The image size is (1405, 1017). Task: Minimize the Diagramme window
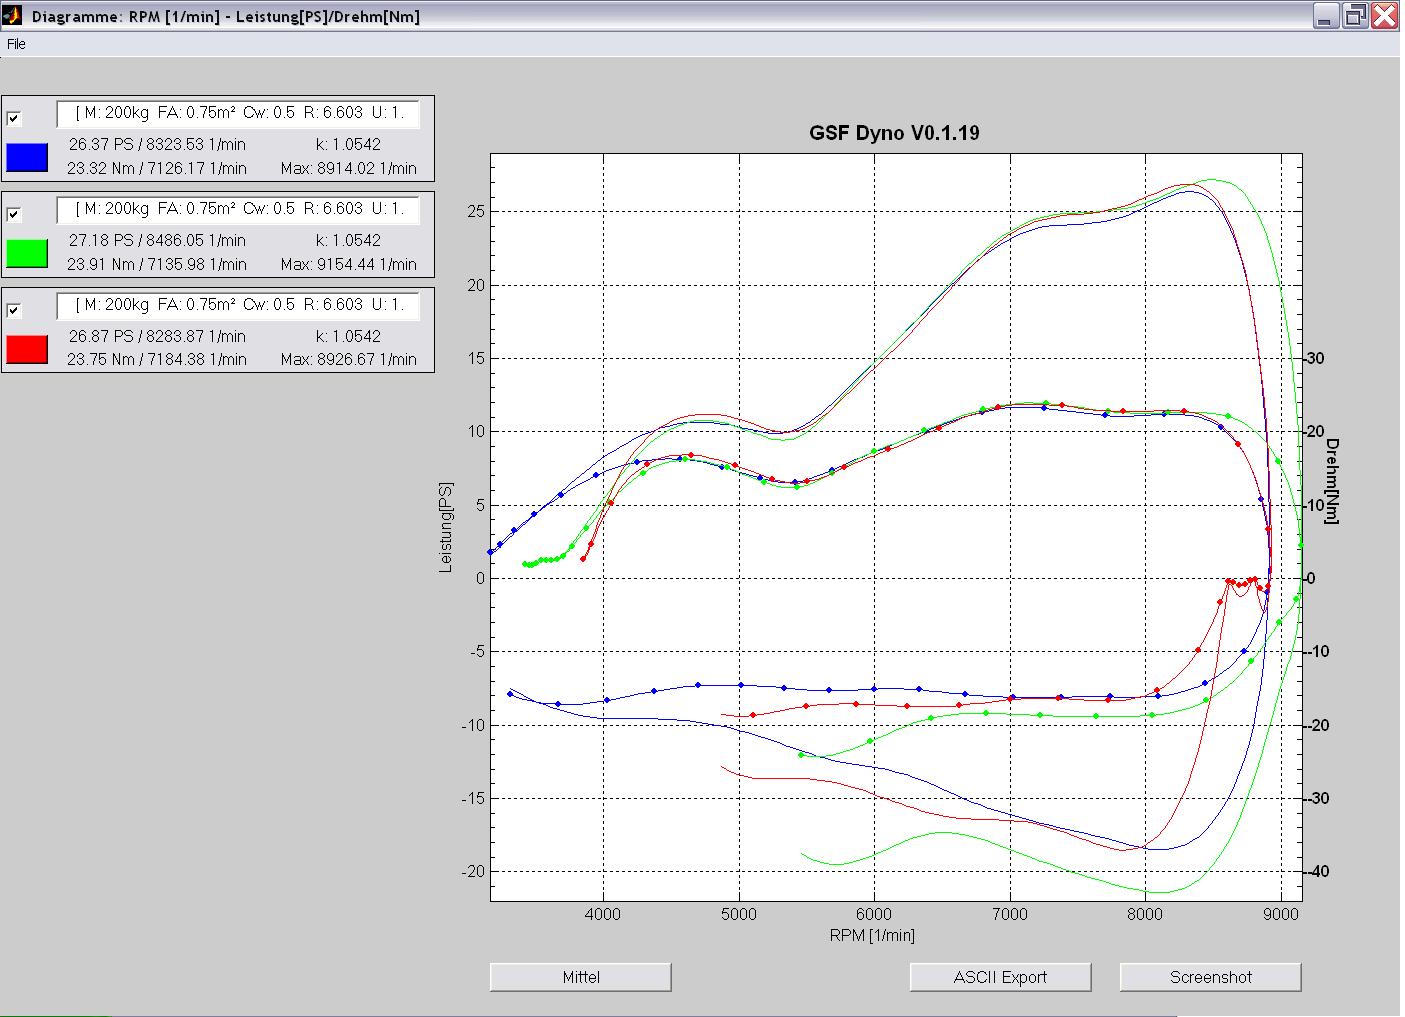pyautogui.click(x=1326, y=16)
